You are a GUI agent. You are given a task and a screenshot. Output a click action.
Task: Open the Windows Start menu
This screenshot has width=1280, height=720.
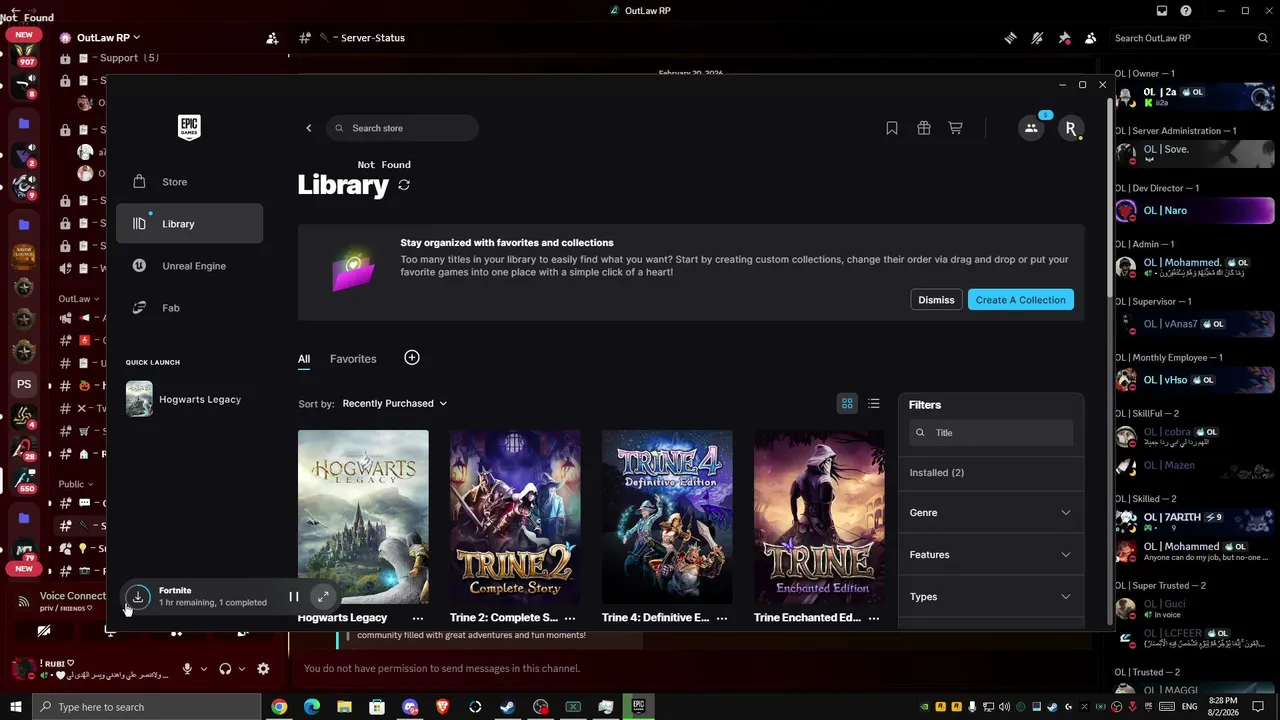(17, 707)
